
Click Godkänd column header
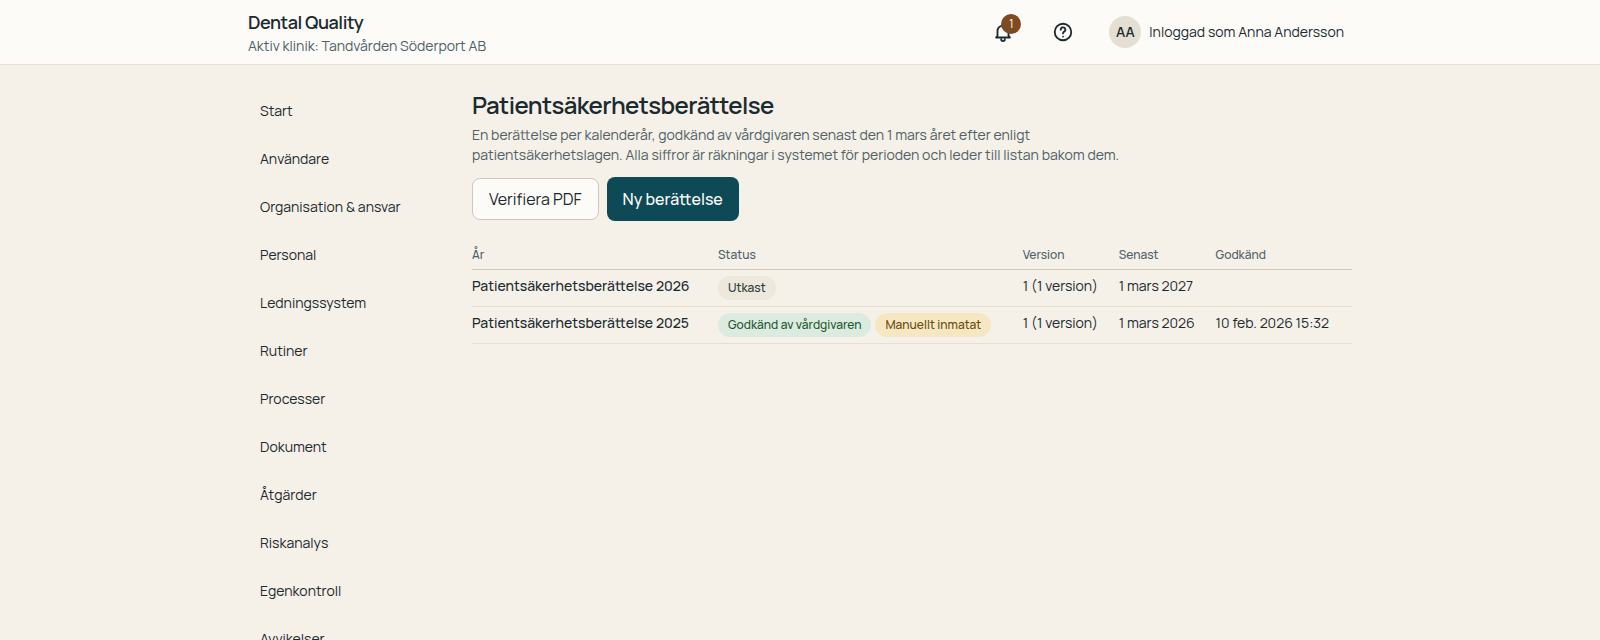click(1240, 255)
